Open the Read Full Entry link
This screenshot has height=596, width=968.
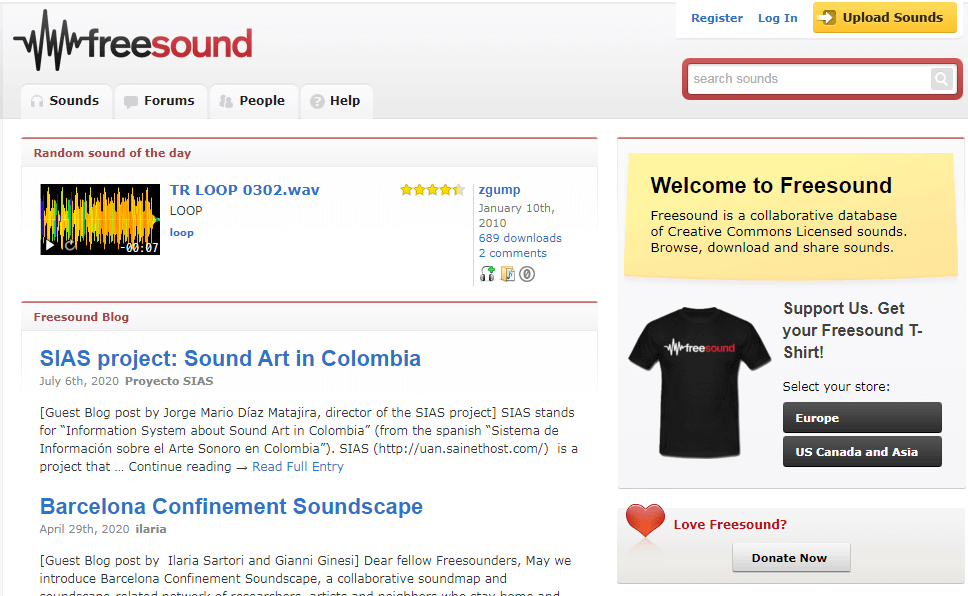(298, 466)
